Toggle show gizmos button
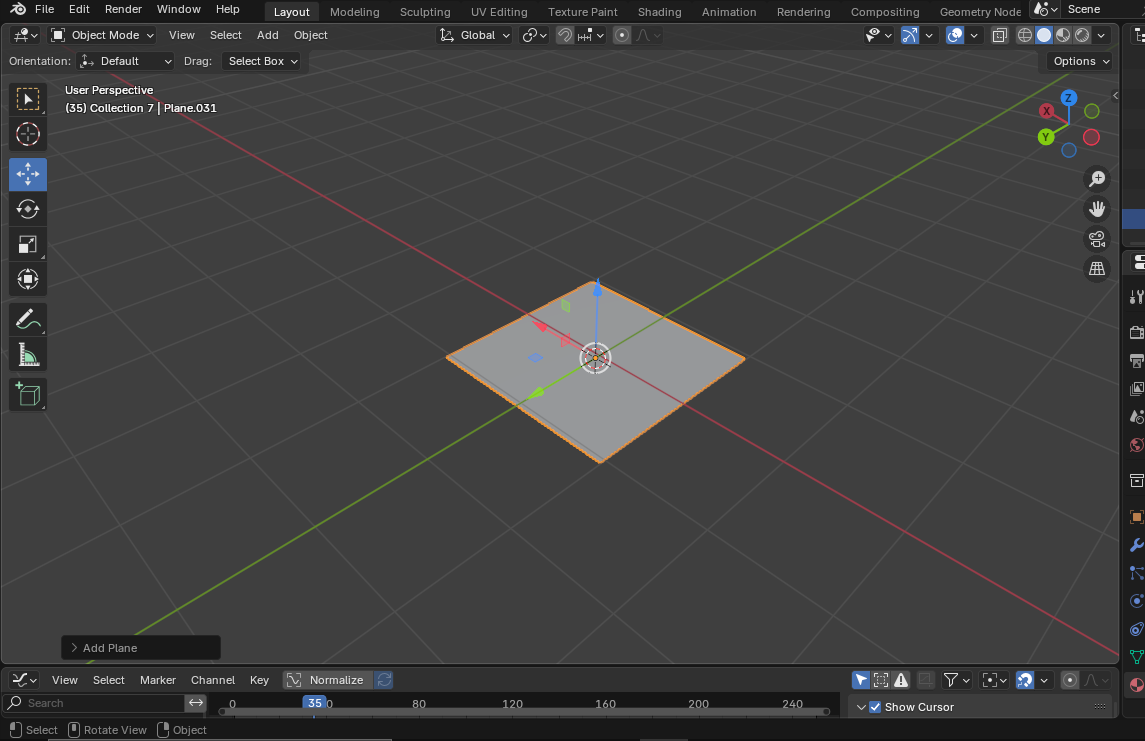Screen dimensions: 1145x741 pyautogui.click(x=910, y=35)
